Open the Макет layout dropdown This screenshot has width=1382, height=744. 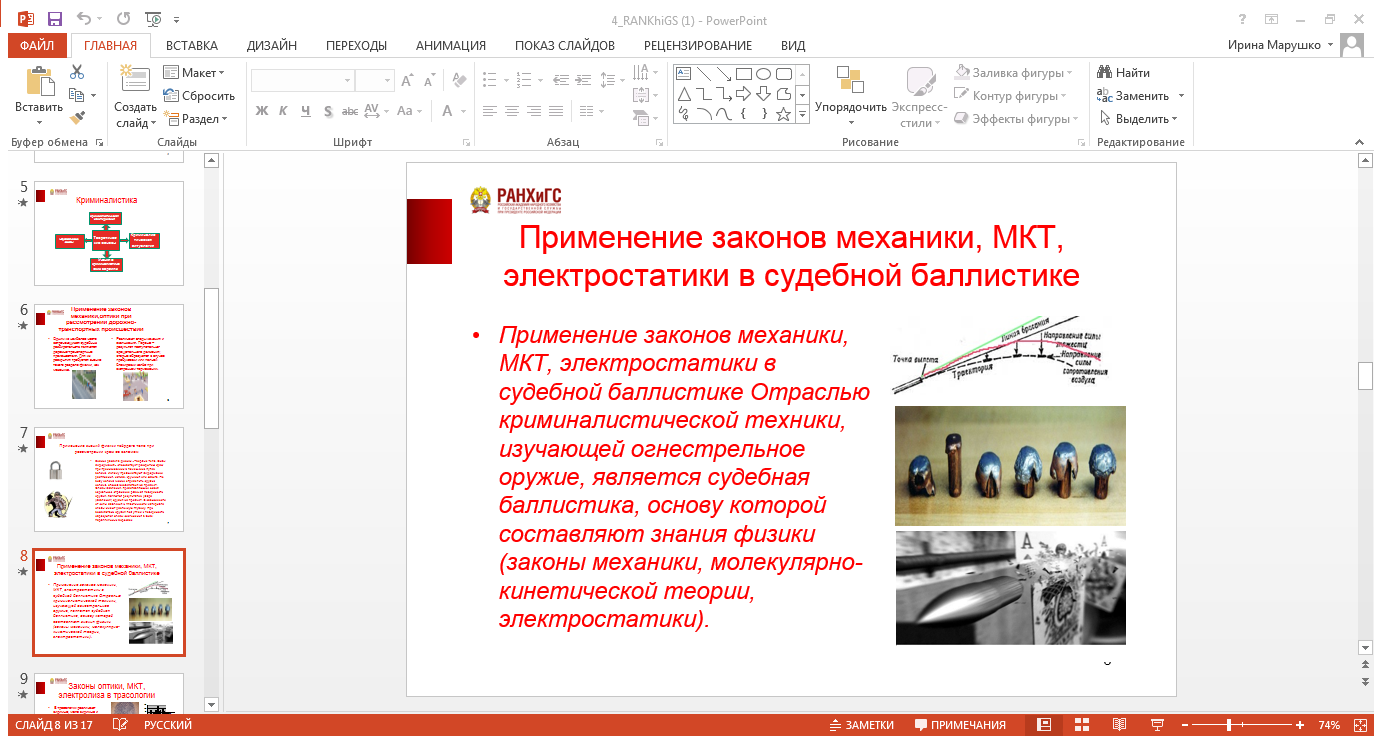(x=194, y=73)
